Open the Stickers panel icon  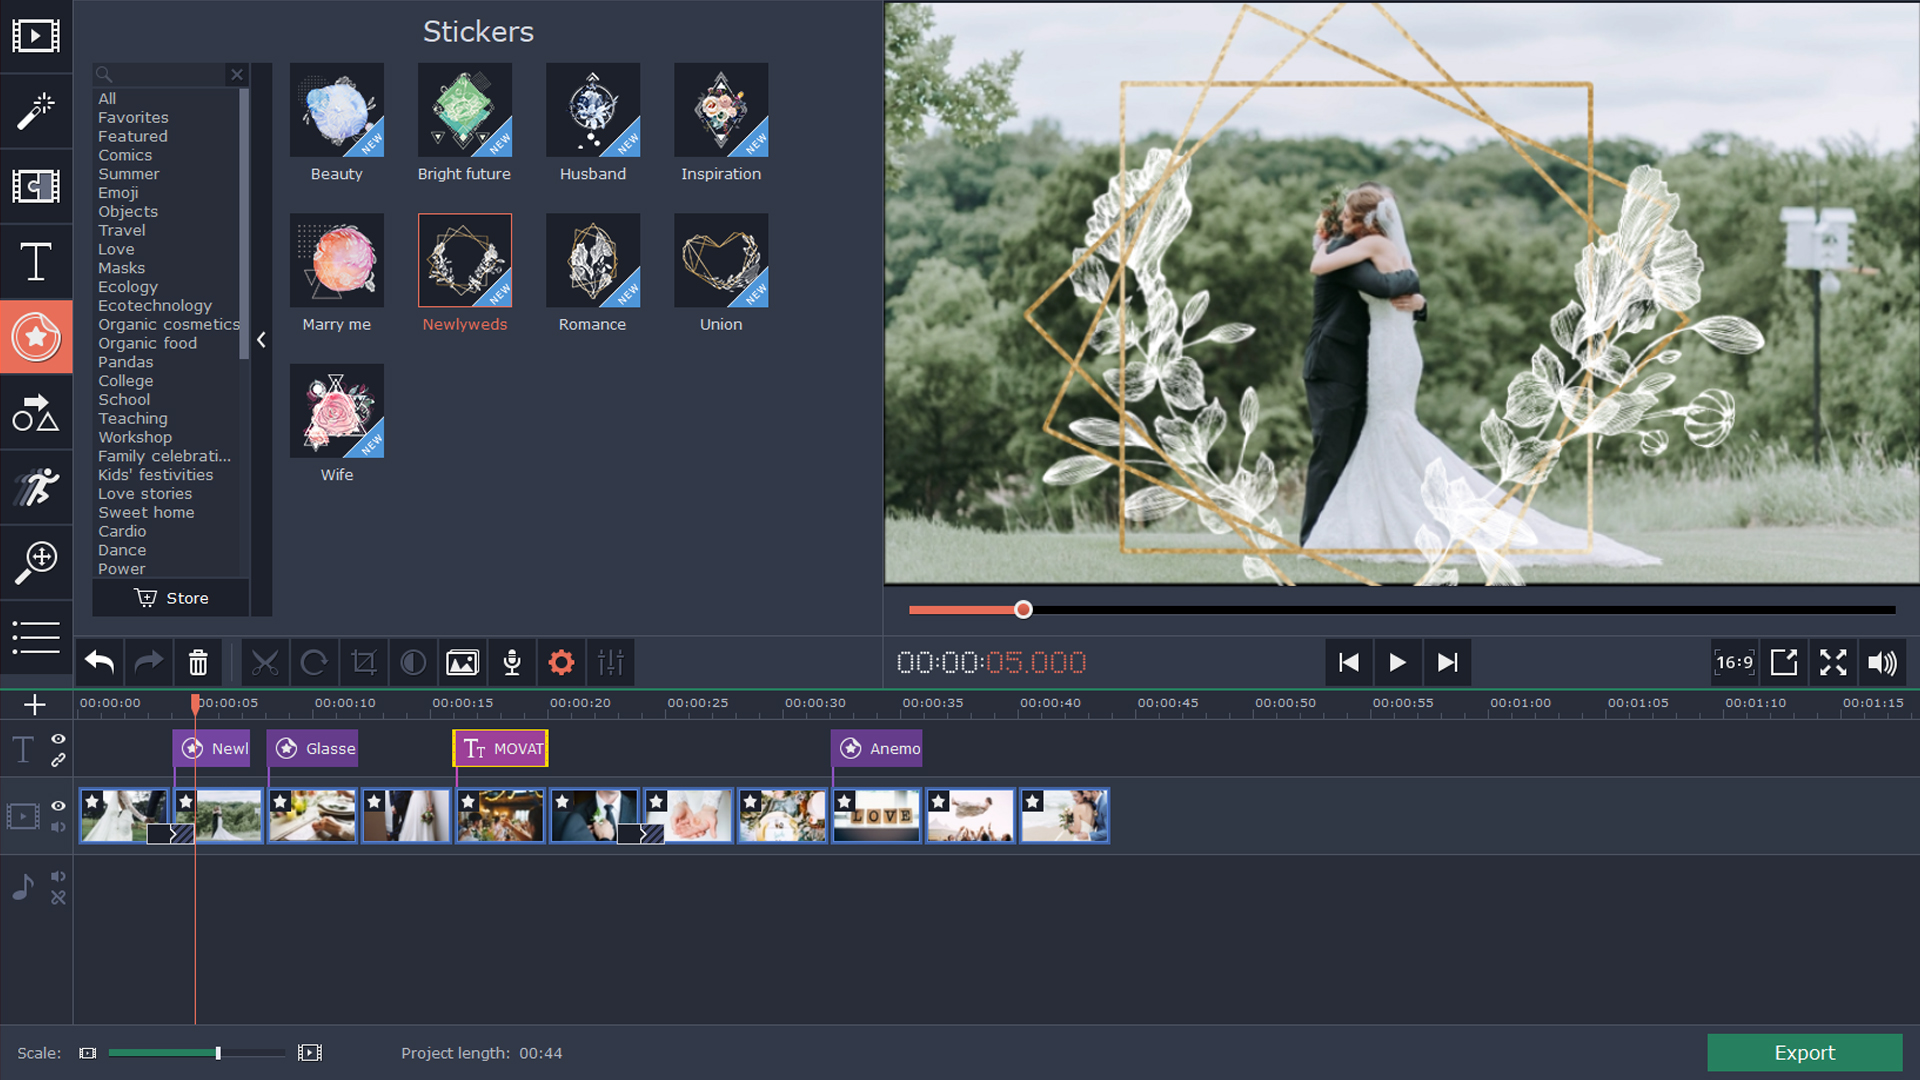37,337
